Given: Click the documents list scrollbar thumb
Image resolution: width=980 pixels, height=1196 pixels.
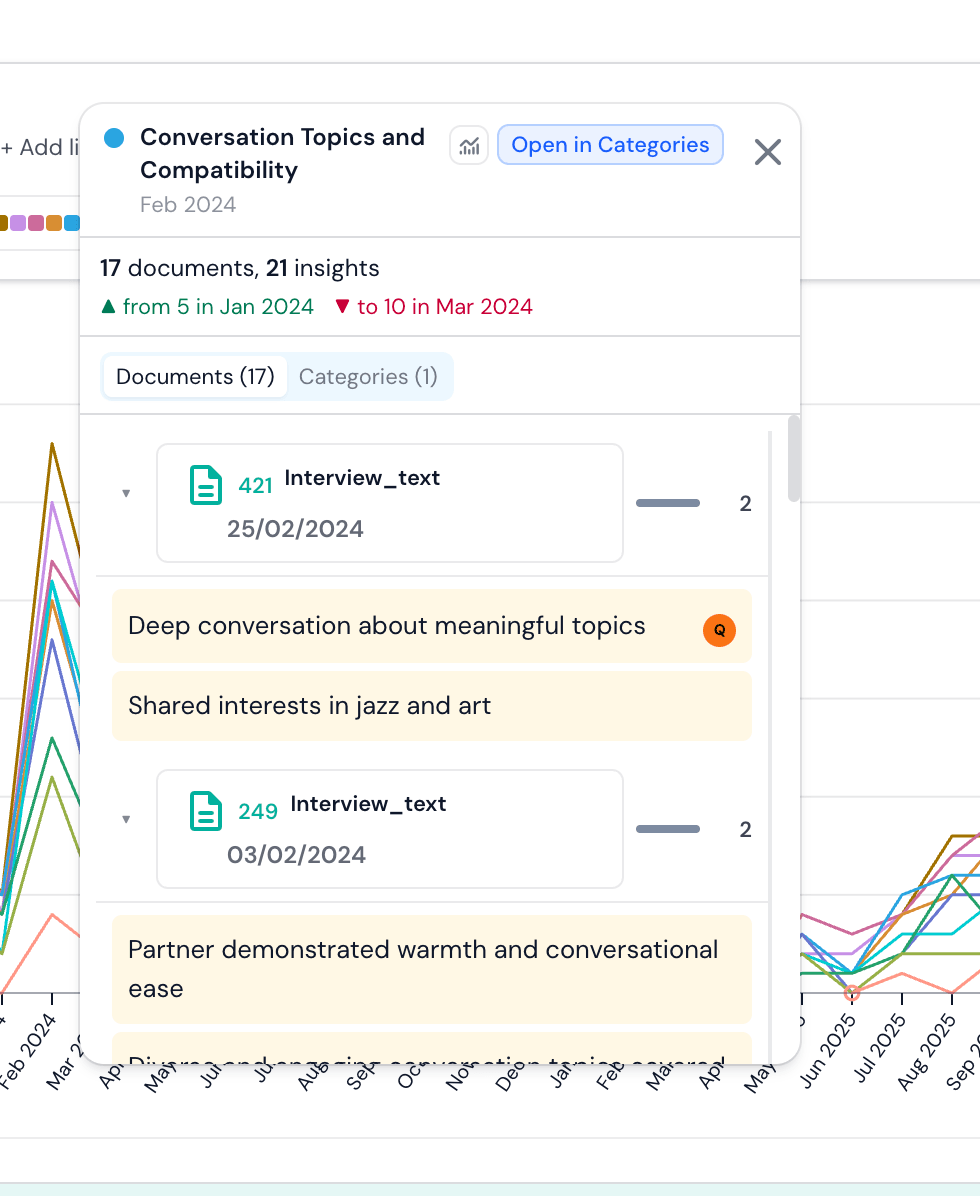Looking at the screenshot, I should pyautogui.click(x=794, y=458).
